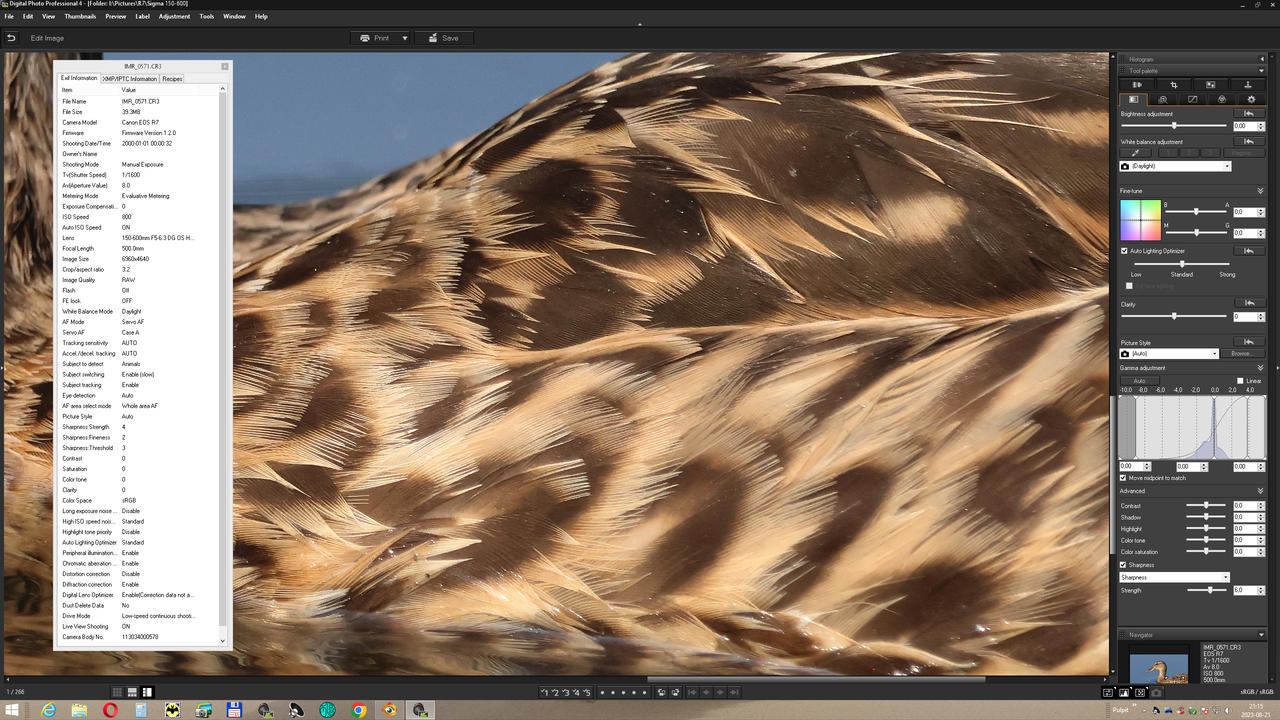This screenshot has width=1280, height=720.
Task: Click the Gamma adjustment Auto button
Action: coord(1139,381)
